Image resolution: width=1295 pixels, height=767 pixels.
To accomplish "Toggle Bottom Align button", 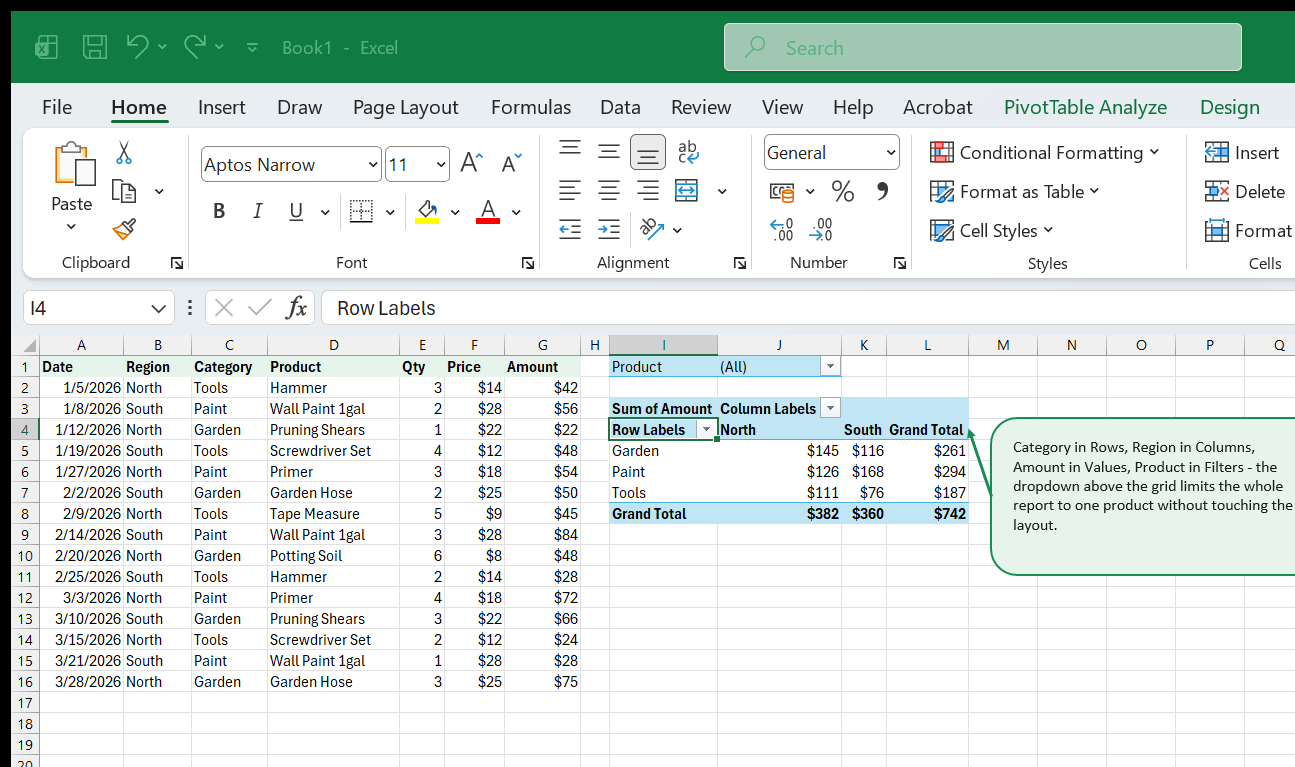I will click(x=648, y=152).
